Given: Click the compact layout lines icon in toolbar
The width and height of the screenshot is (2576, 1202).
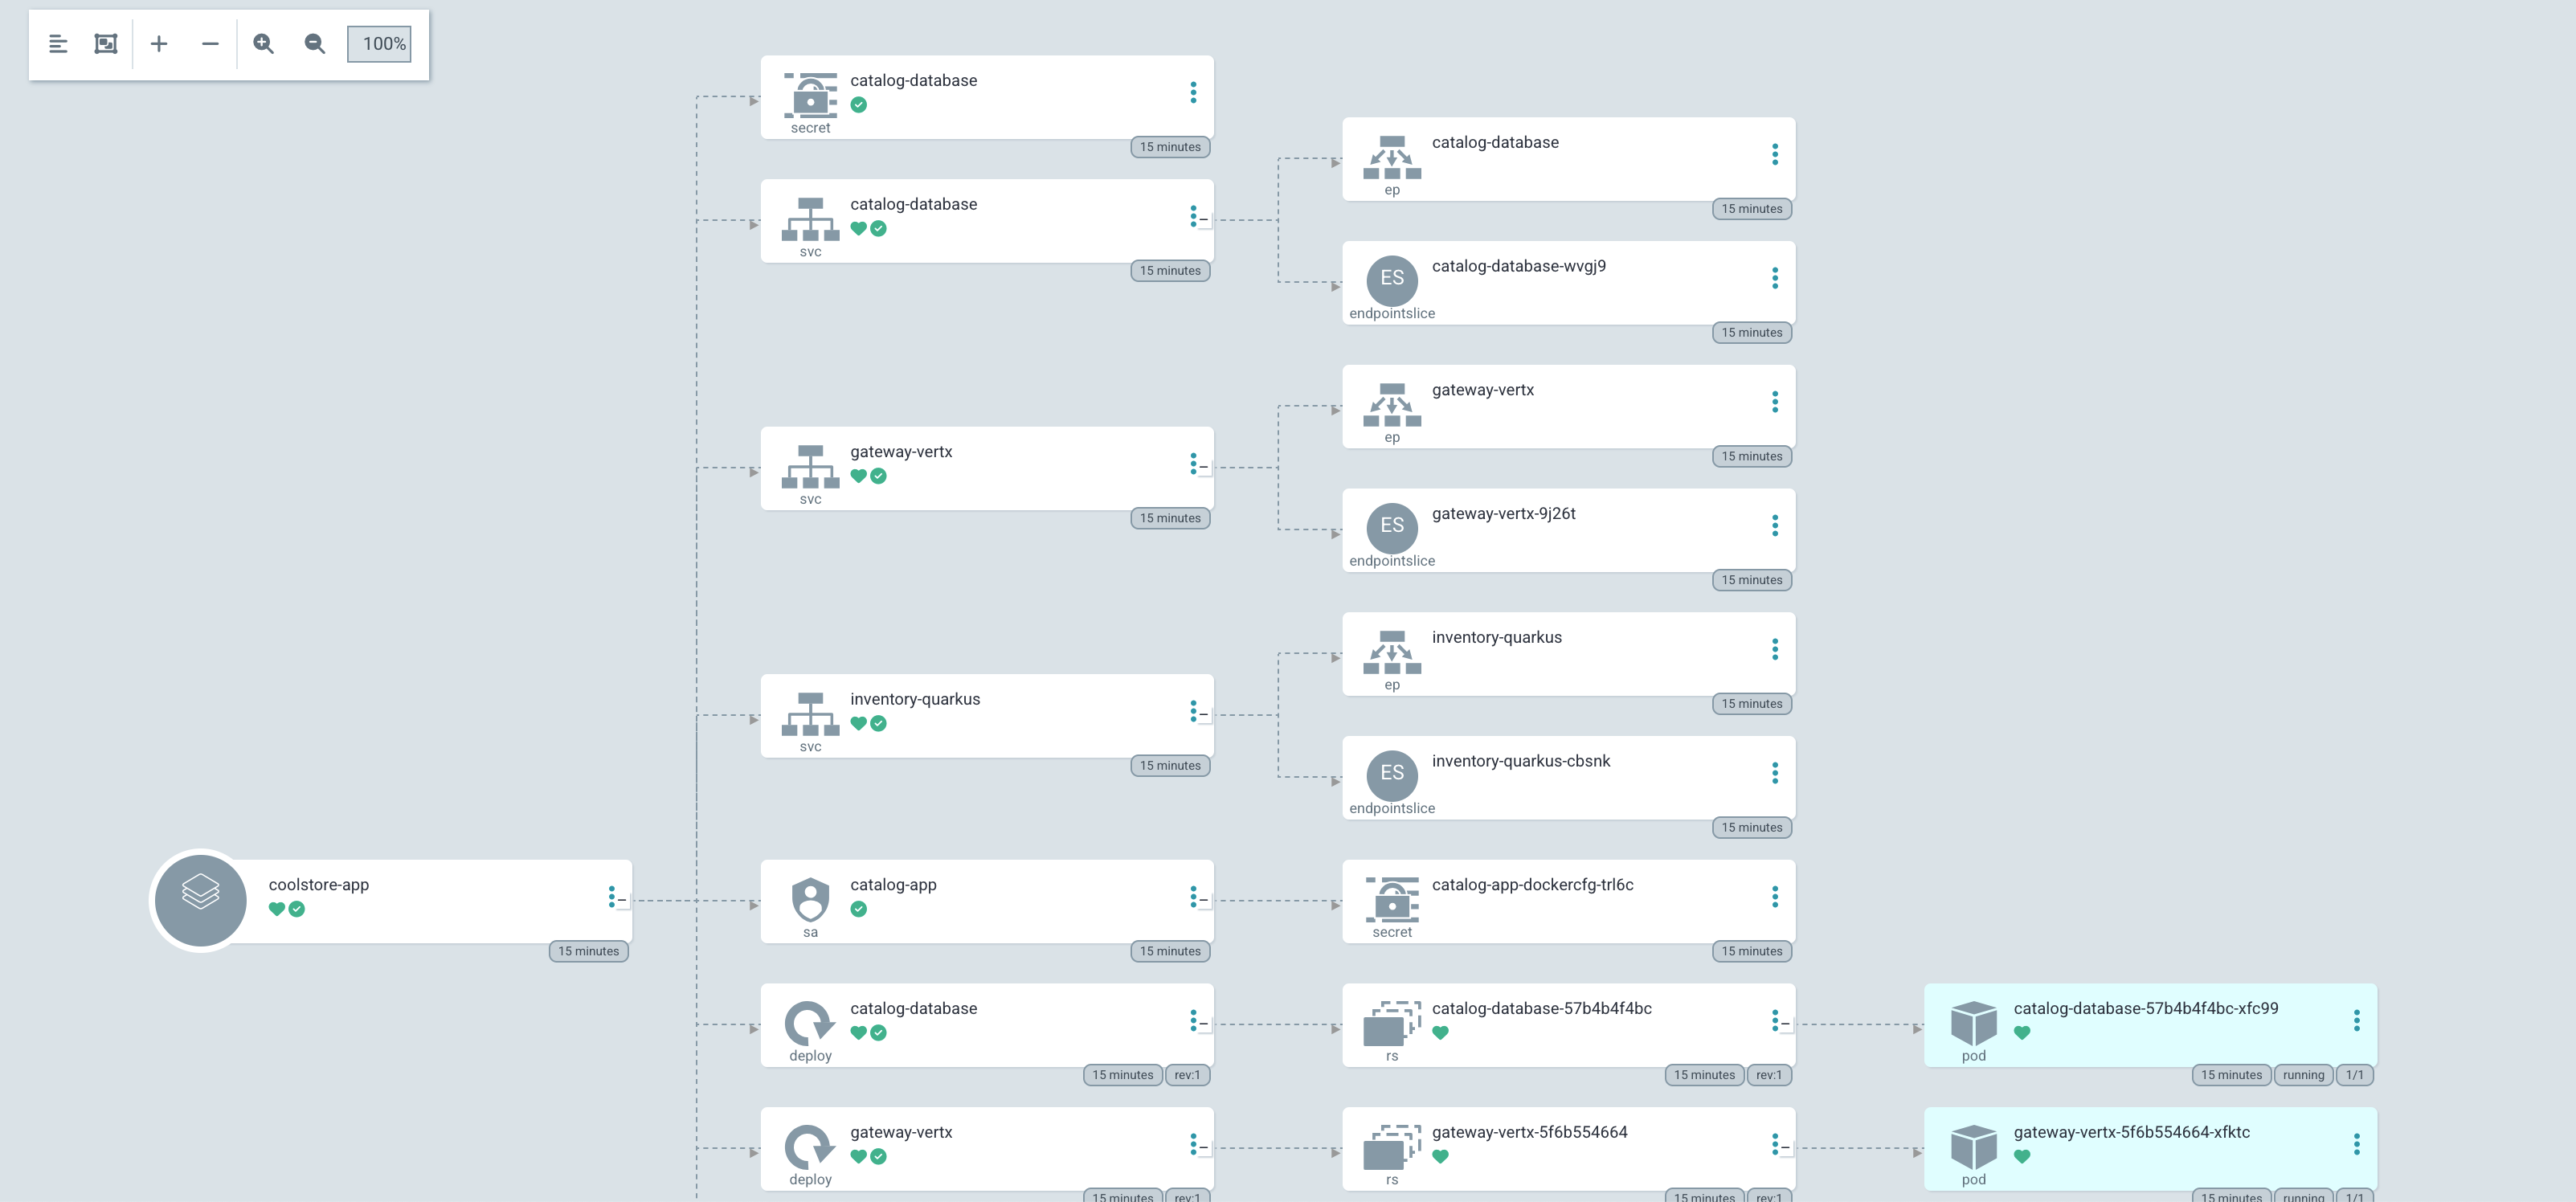Looking at the screenshot, I should pyautogui.click(x=58, y=44).
